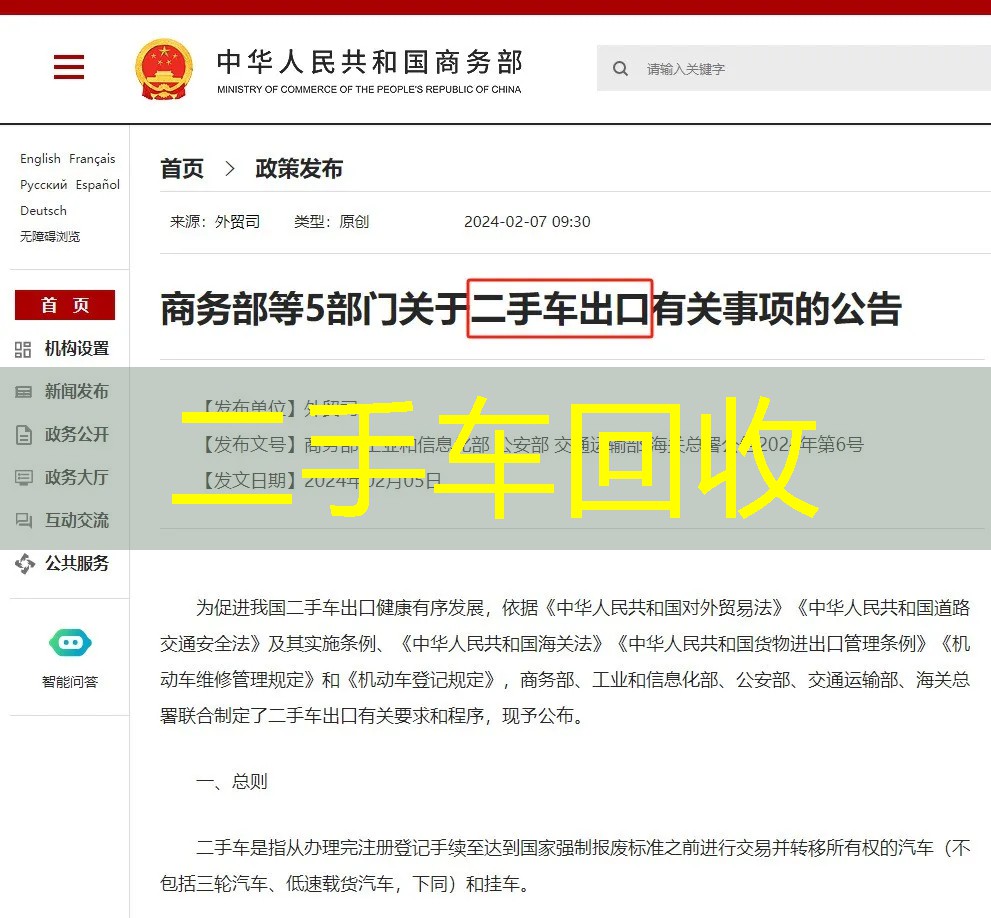Open 互动交流 in sidebar
991x918 pixels.
[76, 520]
